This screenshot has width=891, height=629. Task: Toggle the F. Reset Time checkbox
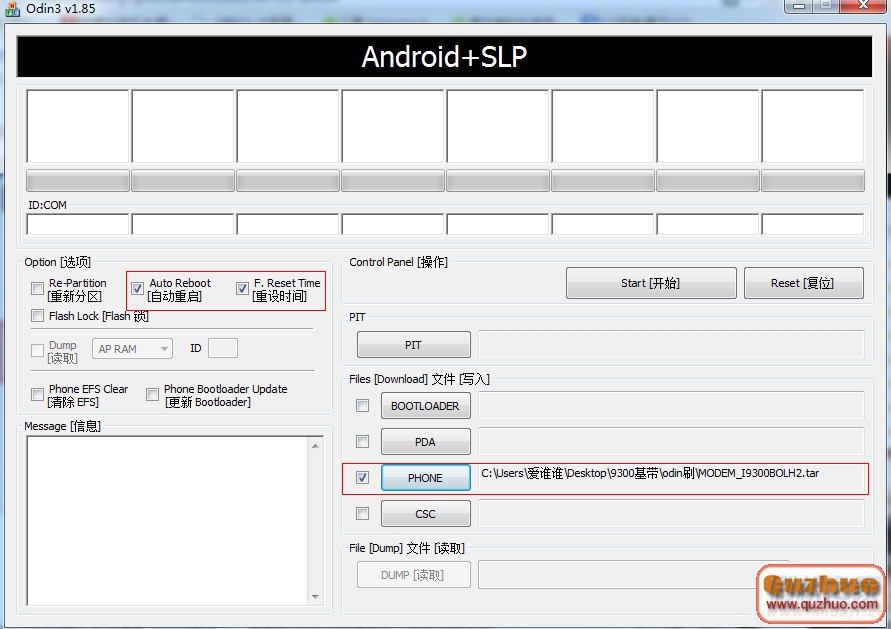pyautogui.click(x=242, y=289)
